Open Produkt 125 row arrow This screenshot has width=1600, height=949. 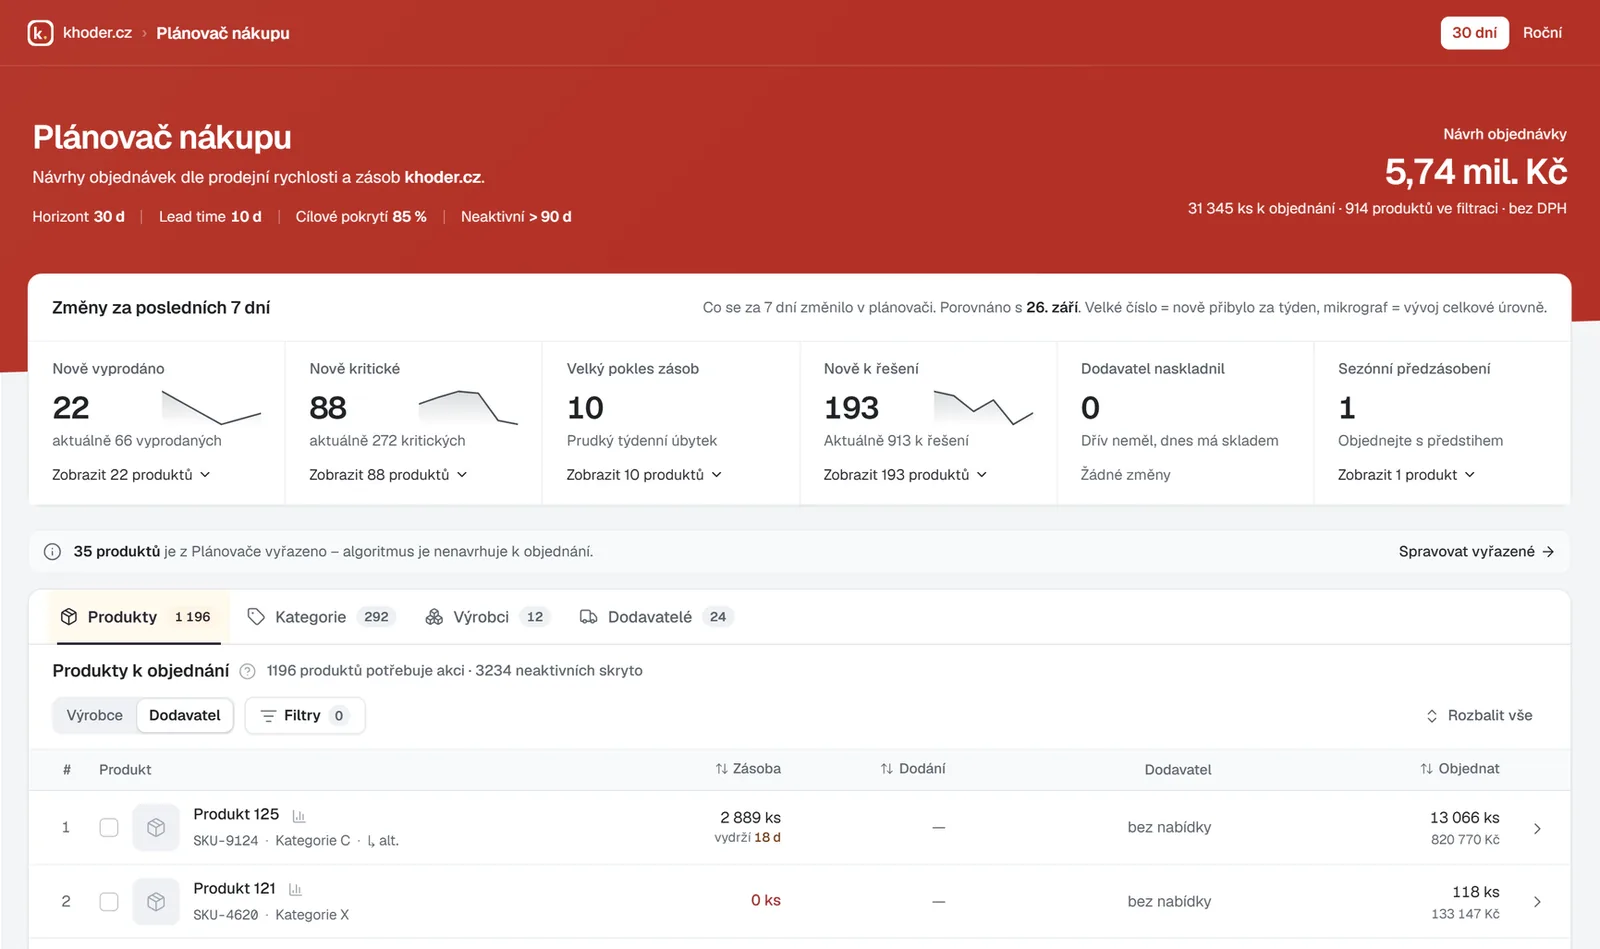tap(1537, 828)
